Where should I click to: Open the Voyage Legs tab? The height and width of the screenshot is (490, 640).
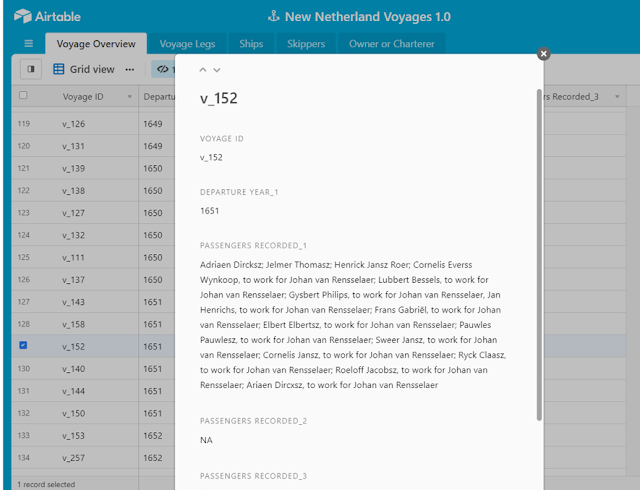[x=187, y=44]
